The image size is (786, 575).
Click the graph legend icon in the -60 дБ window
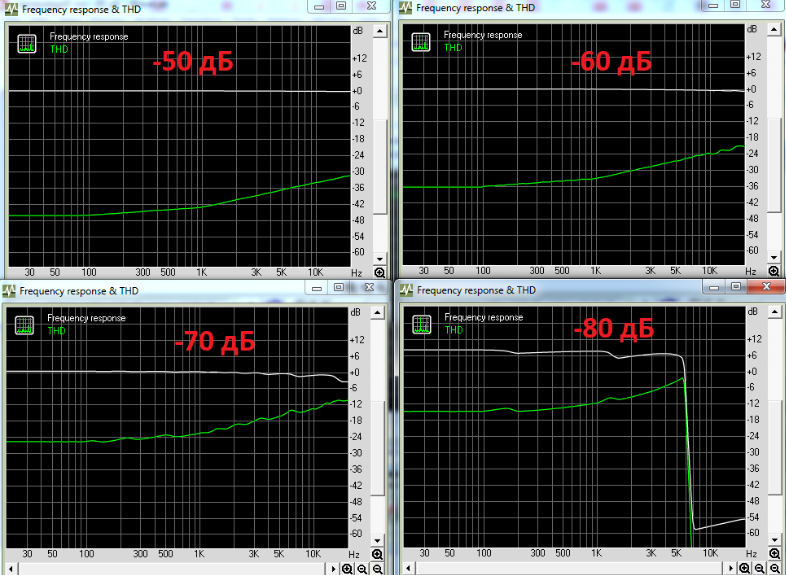click(x=421, y=41)
